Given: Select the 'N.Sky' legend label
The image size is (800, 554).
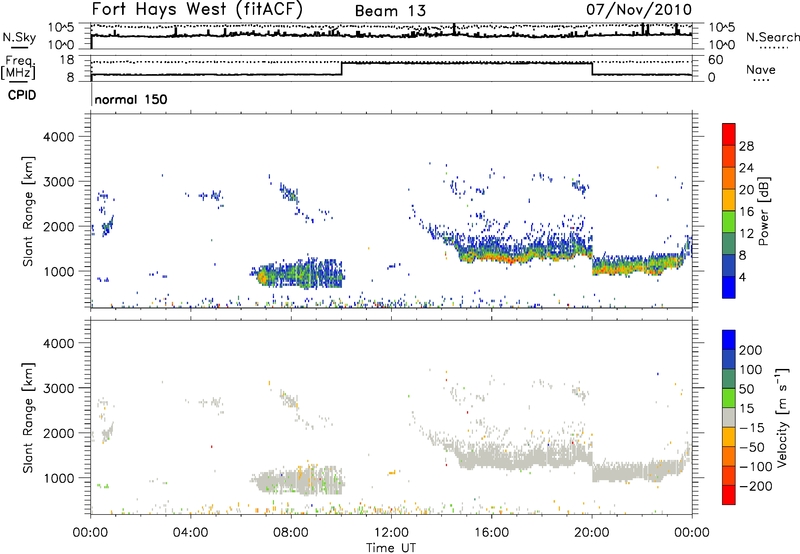Looking at the screenshot, I should 19,37.
